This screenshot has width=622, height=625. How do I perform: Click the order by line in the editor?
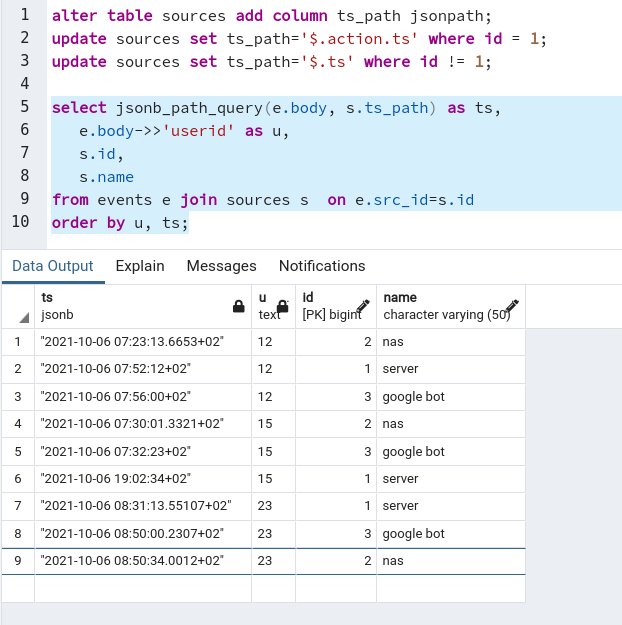pyautogui.click(x=120, y=222)
